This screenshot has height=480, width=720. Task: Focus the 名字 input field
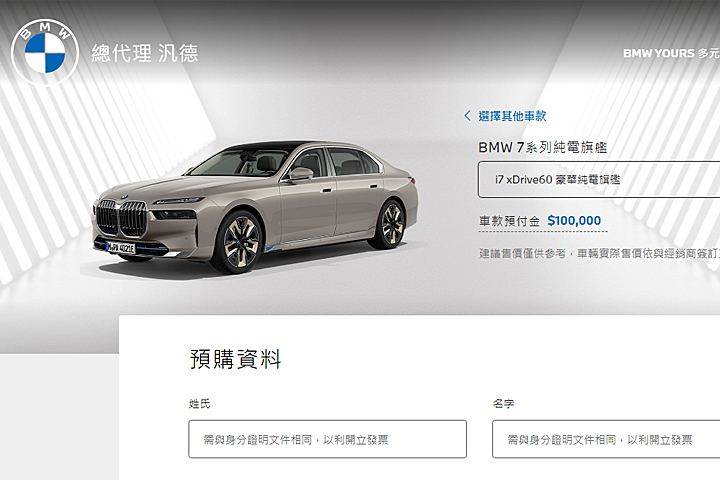606,439
